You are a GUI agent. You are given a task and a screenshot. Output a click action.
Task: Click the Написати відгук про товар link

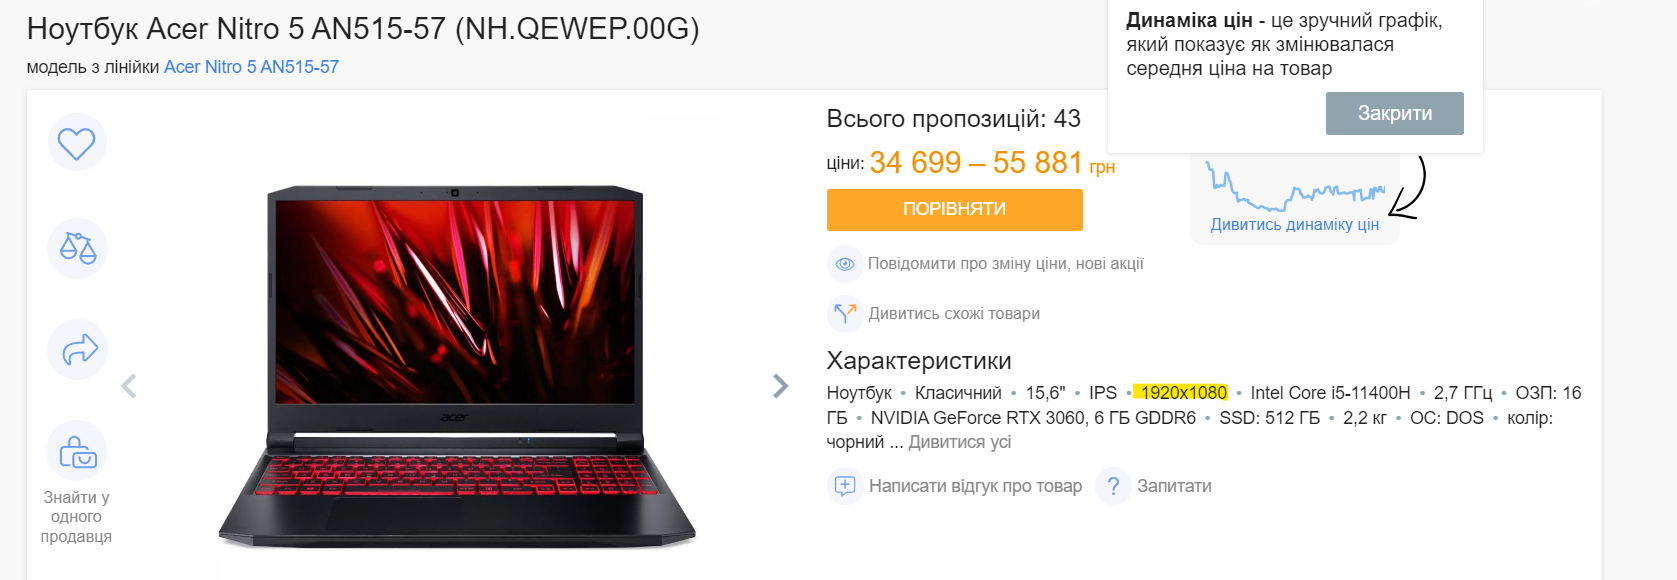[975, 486]
